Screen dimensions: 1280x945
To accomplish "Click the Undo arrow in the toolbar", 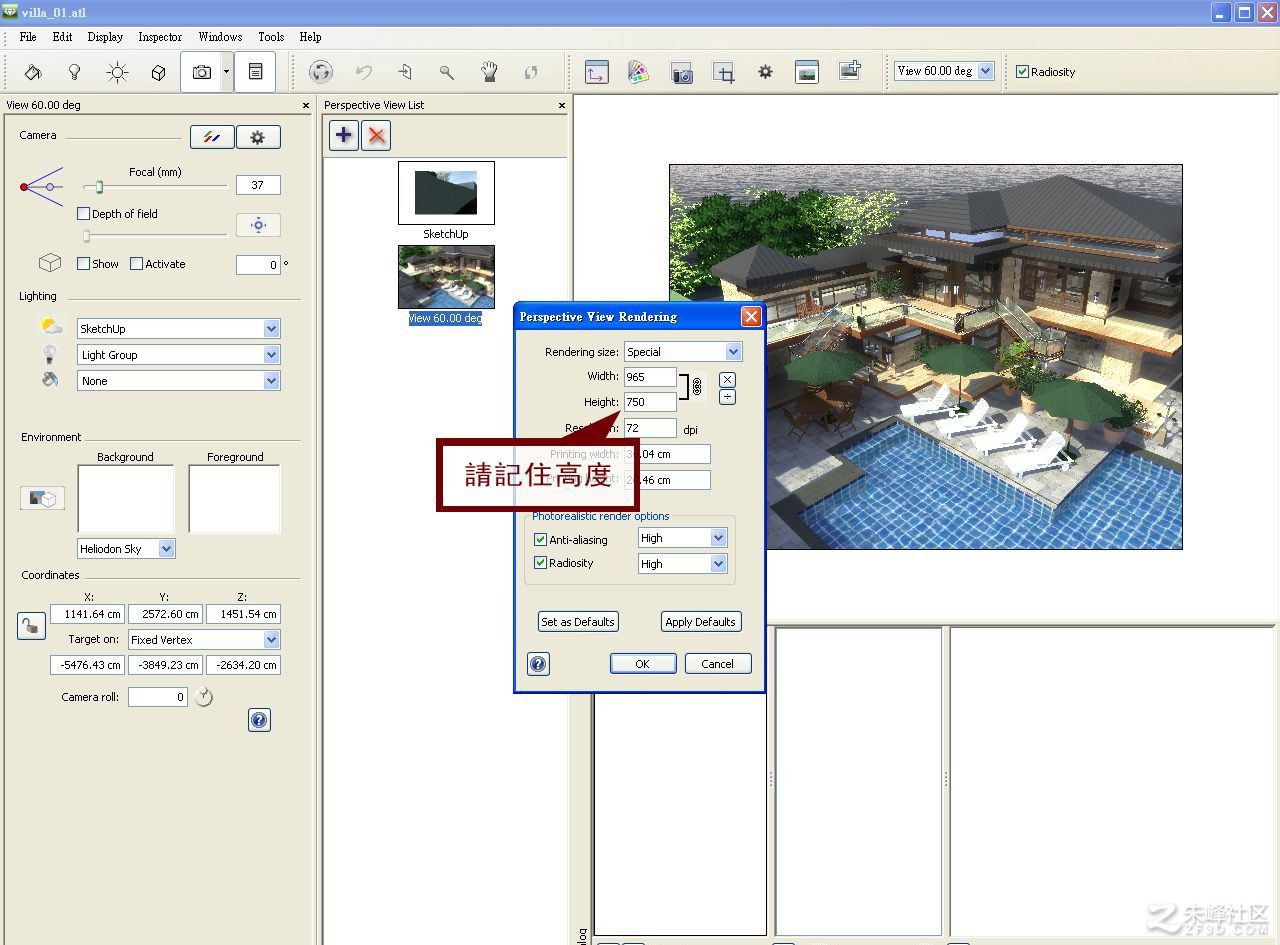I will click(364, 72).
